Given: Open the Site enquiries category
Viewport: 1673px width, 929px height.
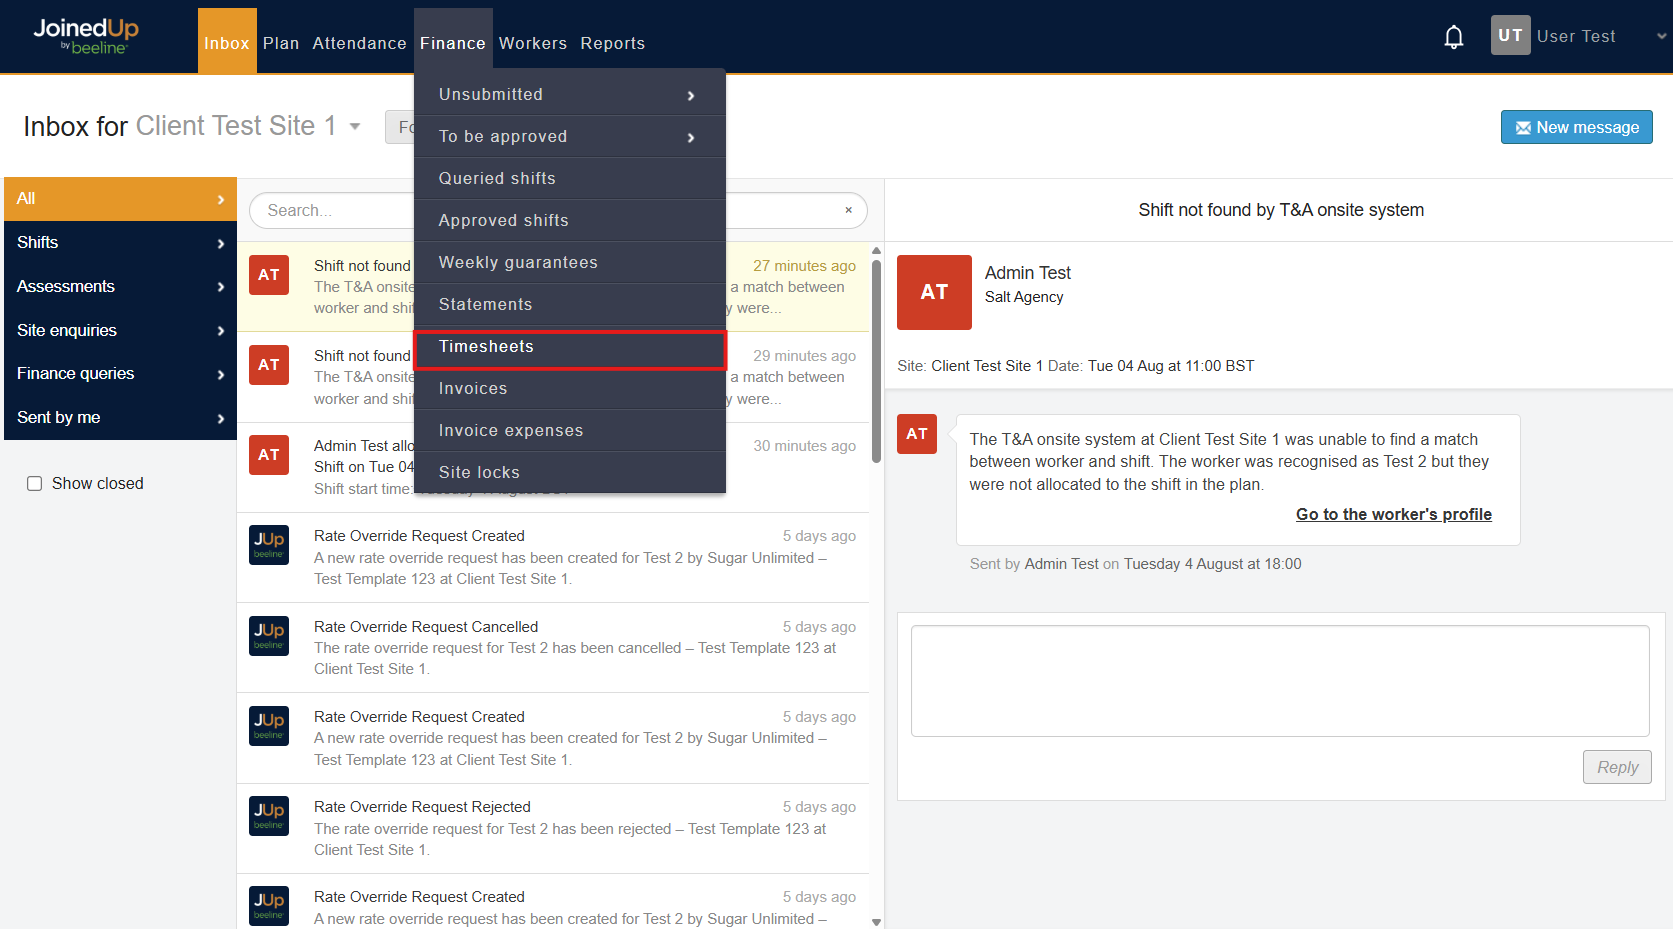Looking at the screenshot, I should click(x=120, y=330).
